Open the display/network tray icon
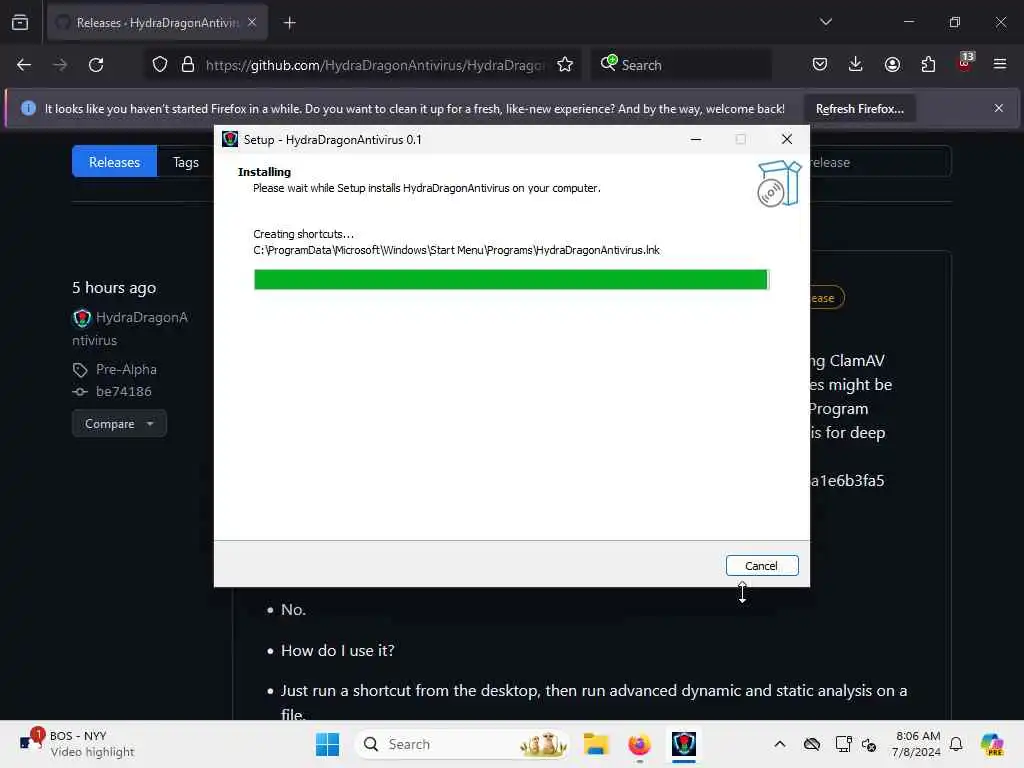Image resolution: width=1024 pixels, height=768 pixels. point(843,744)
